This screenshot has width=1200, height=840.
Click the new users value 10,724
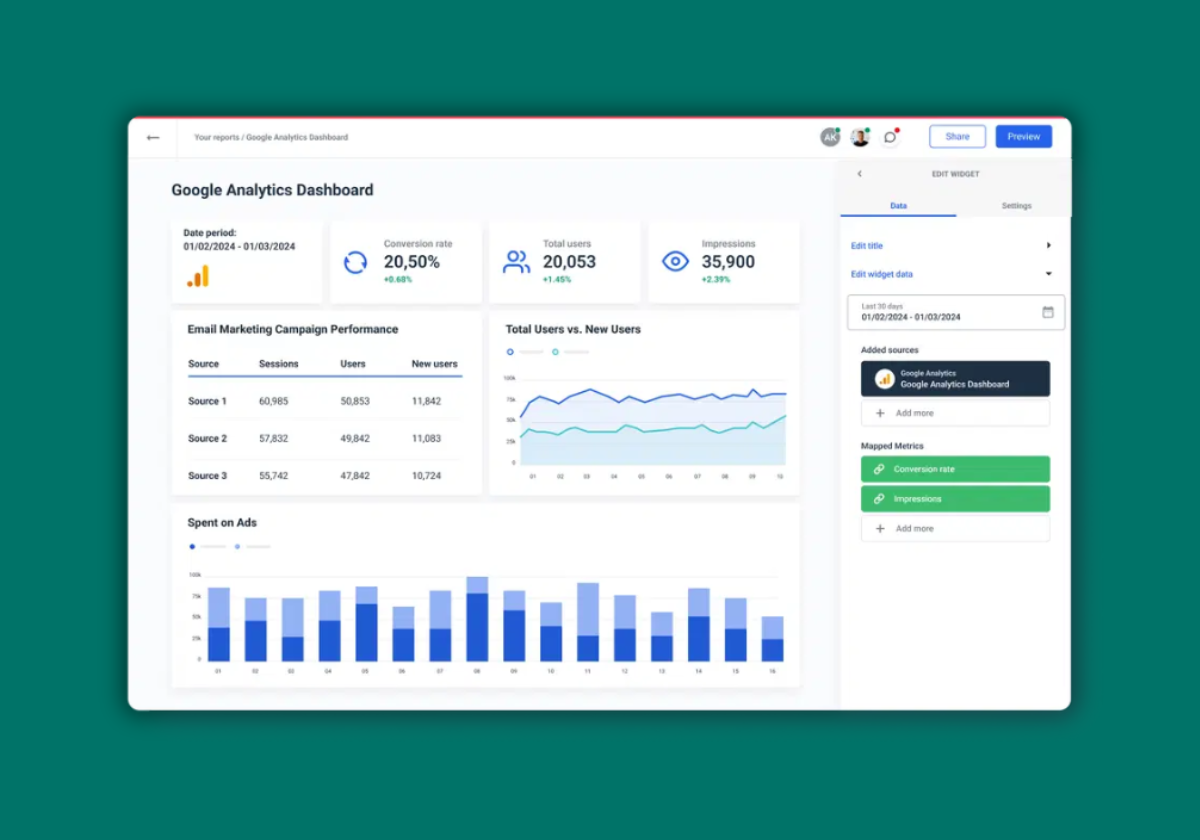click(x=426, y=476)
